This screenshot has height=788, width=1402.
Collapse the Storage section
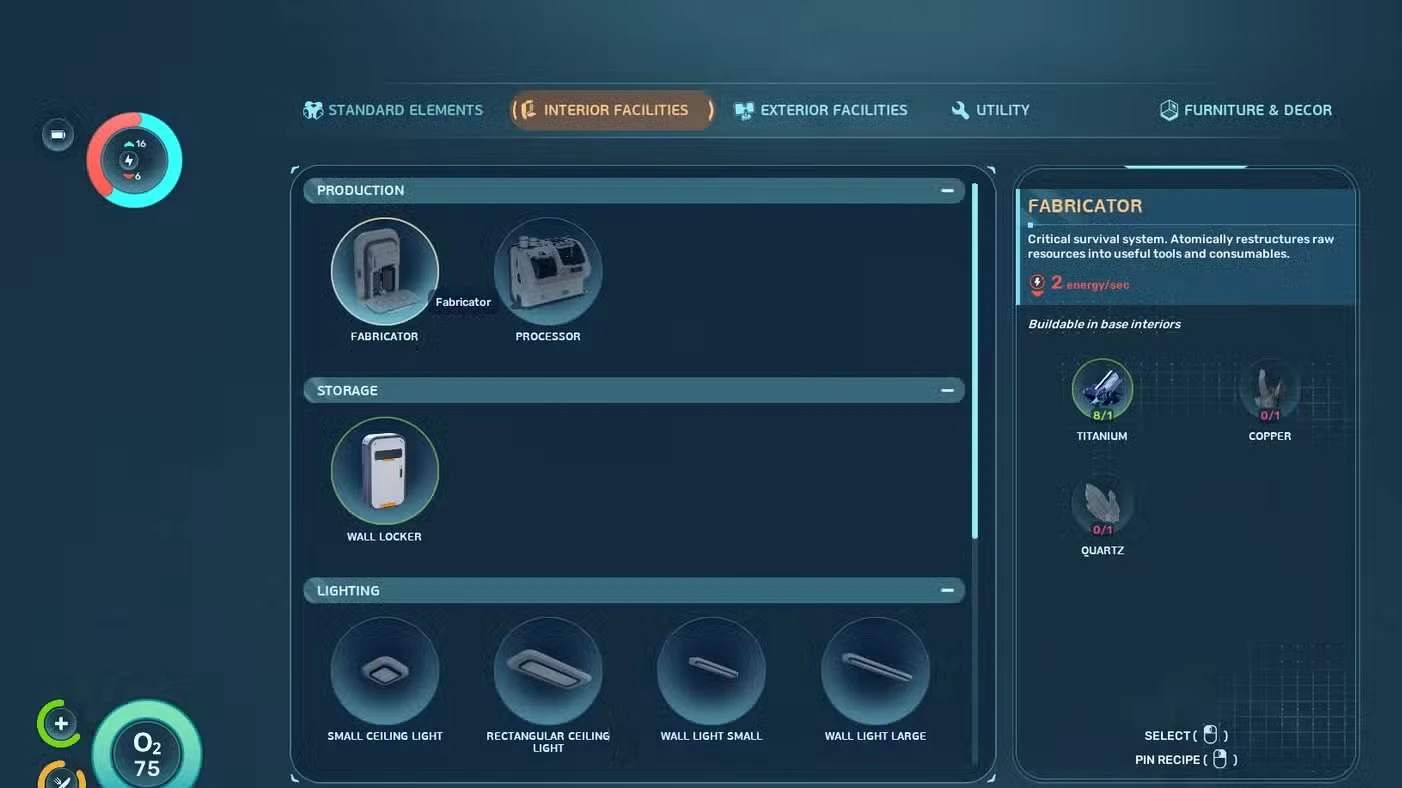point(947,390)
